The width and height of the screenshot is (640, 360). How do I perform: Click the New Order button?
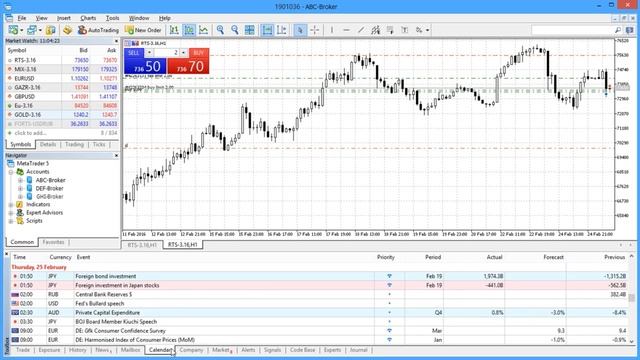pos(143,30)
